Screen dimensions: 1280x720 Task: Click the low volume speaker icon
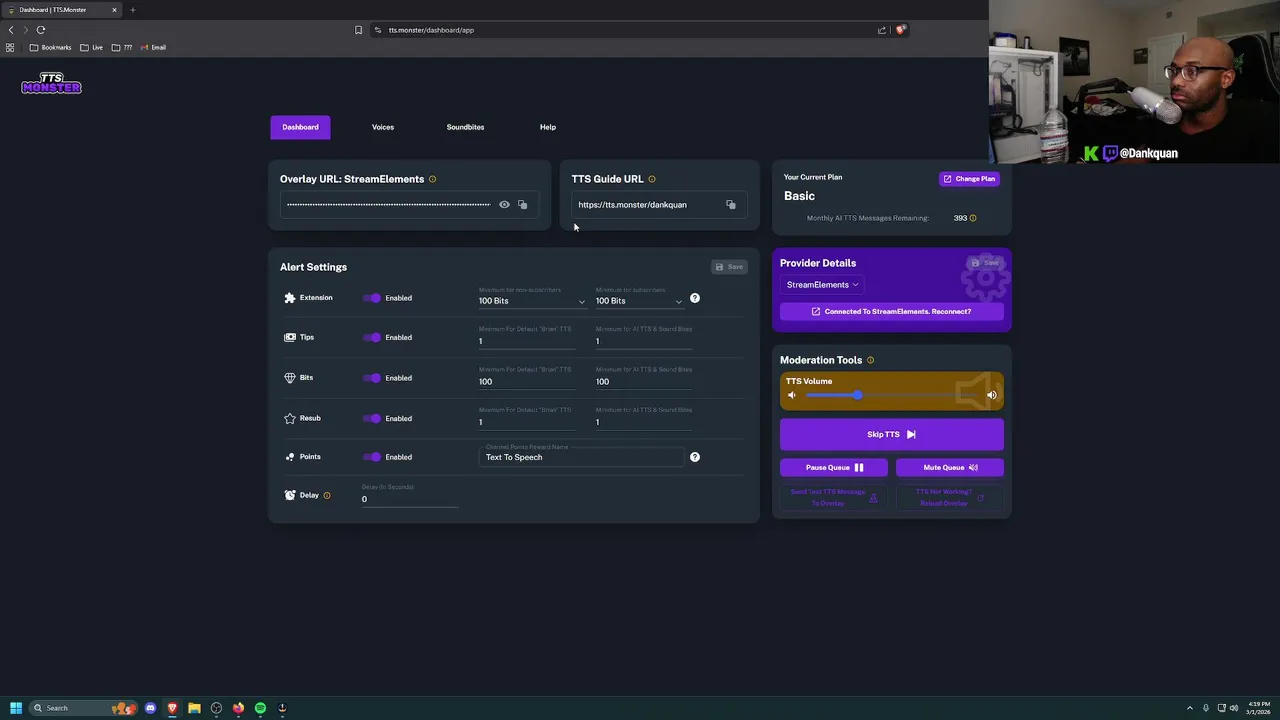[x=792, y=395]
